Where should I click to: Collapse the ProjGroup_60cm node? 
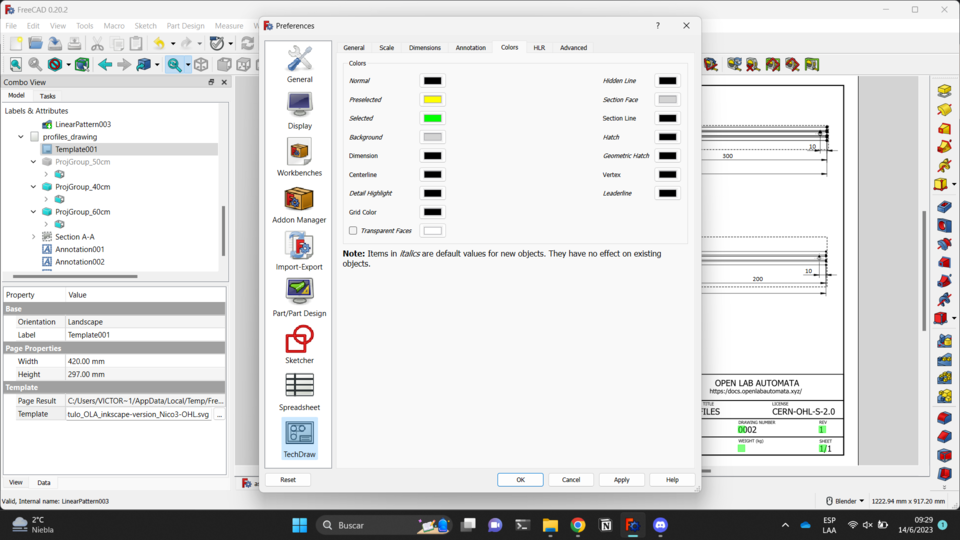[34, 212]
